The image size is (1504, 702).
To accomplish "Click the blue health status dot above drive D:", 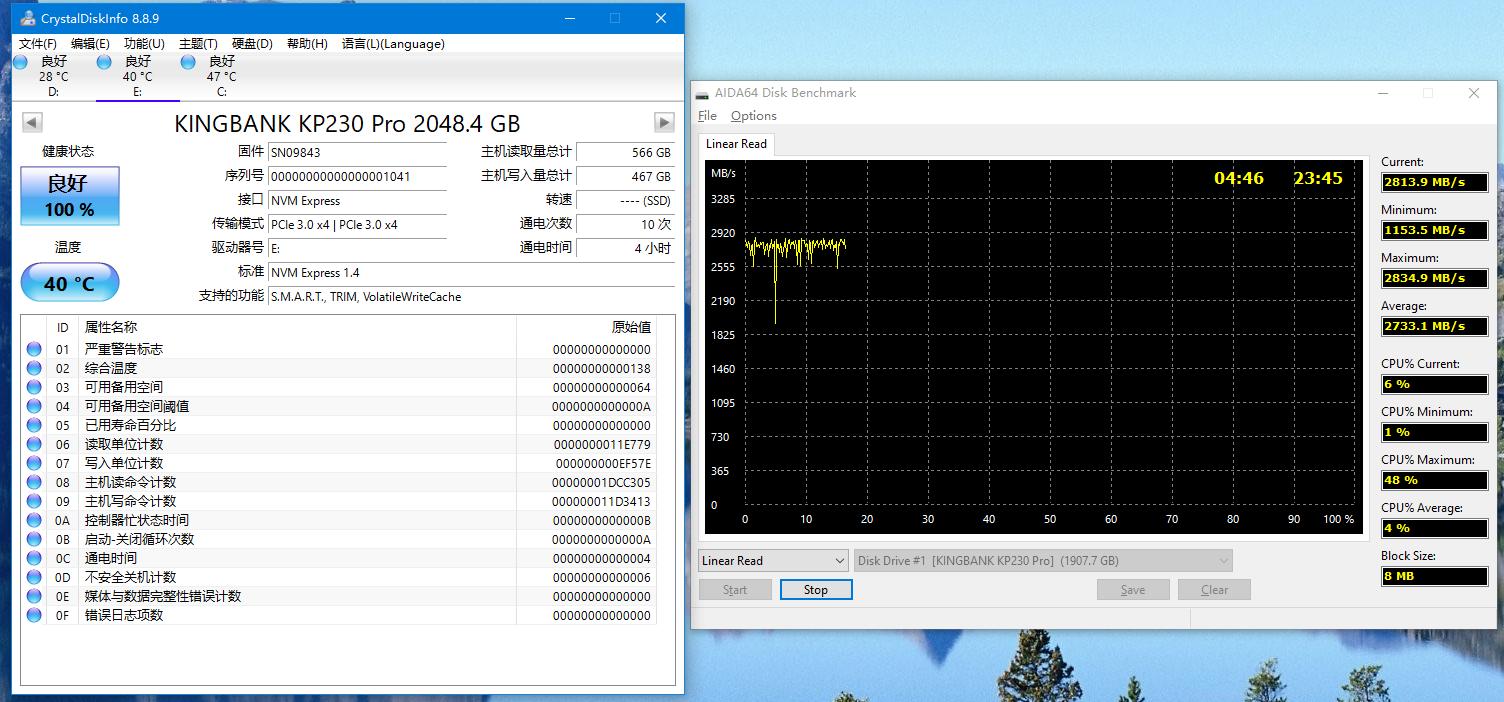I will (18, 62).
